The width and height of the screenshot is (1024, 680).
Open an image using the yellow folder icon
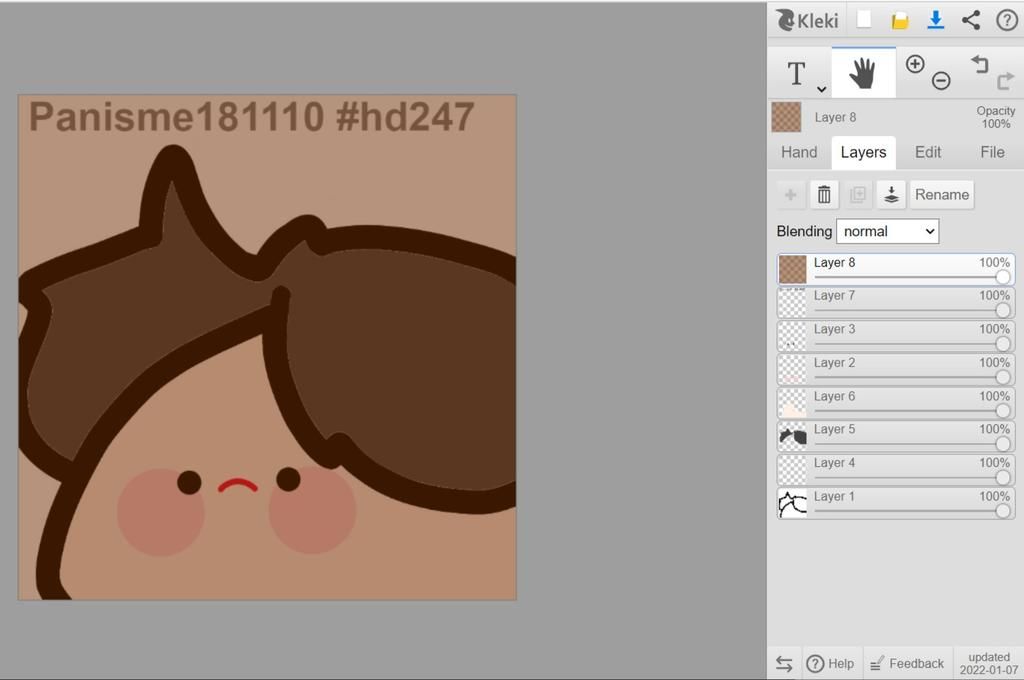[900, 21]
